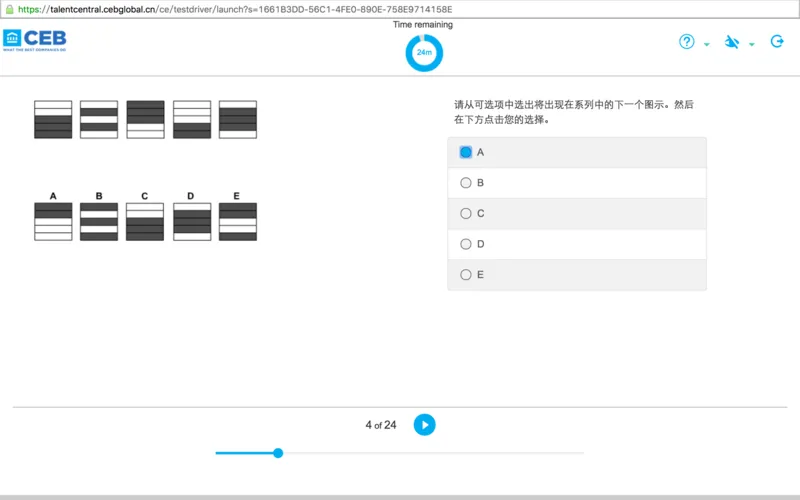Click the browser URL address field
This screenshot has width=800, height=500.
(400, 9)
